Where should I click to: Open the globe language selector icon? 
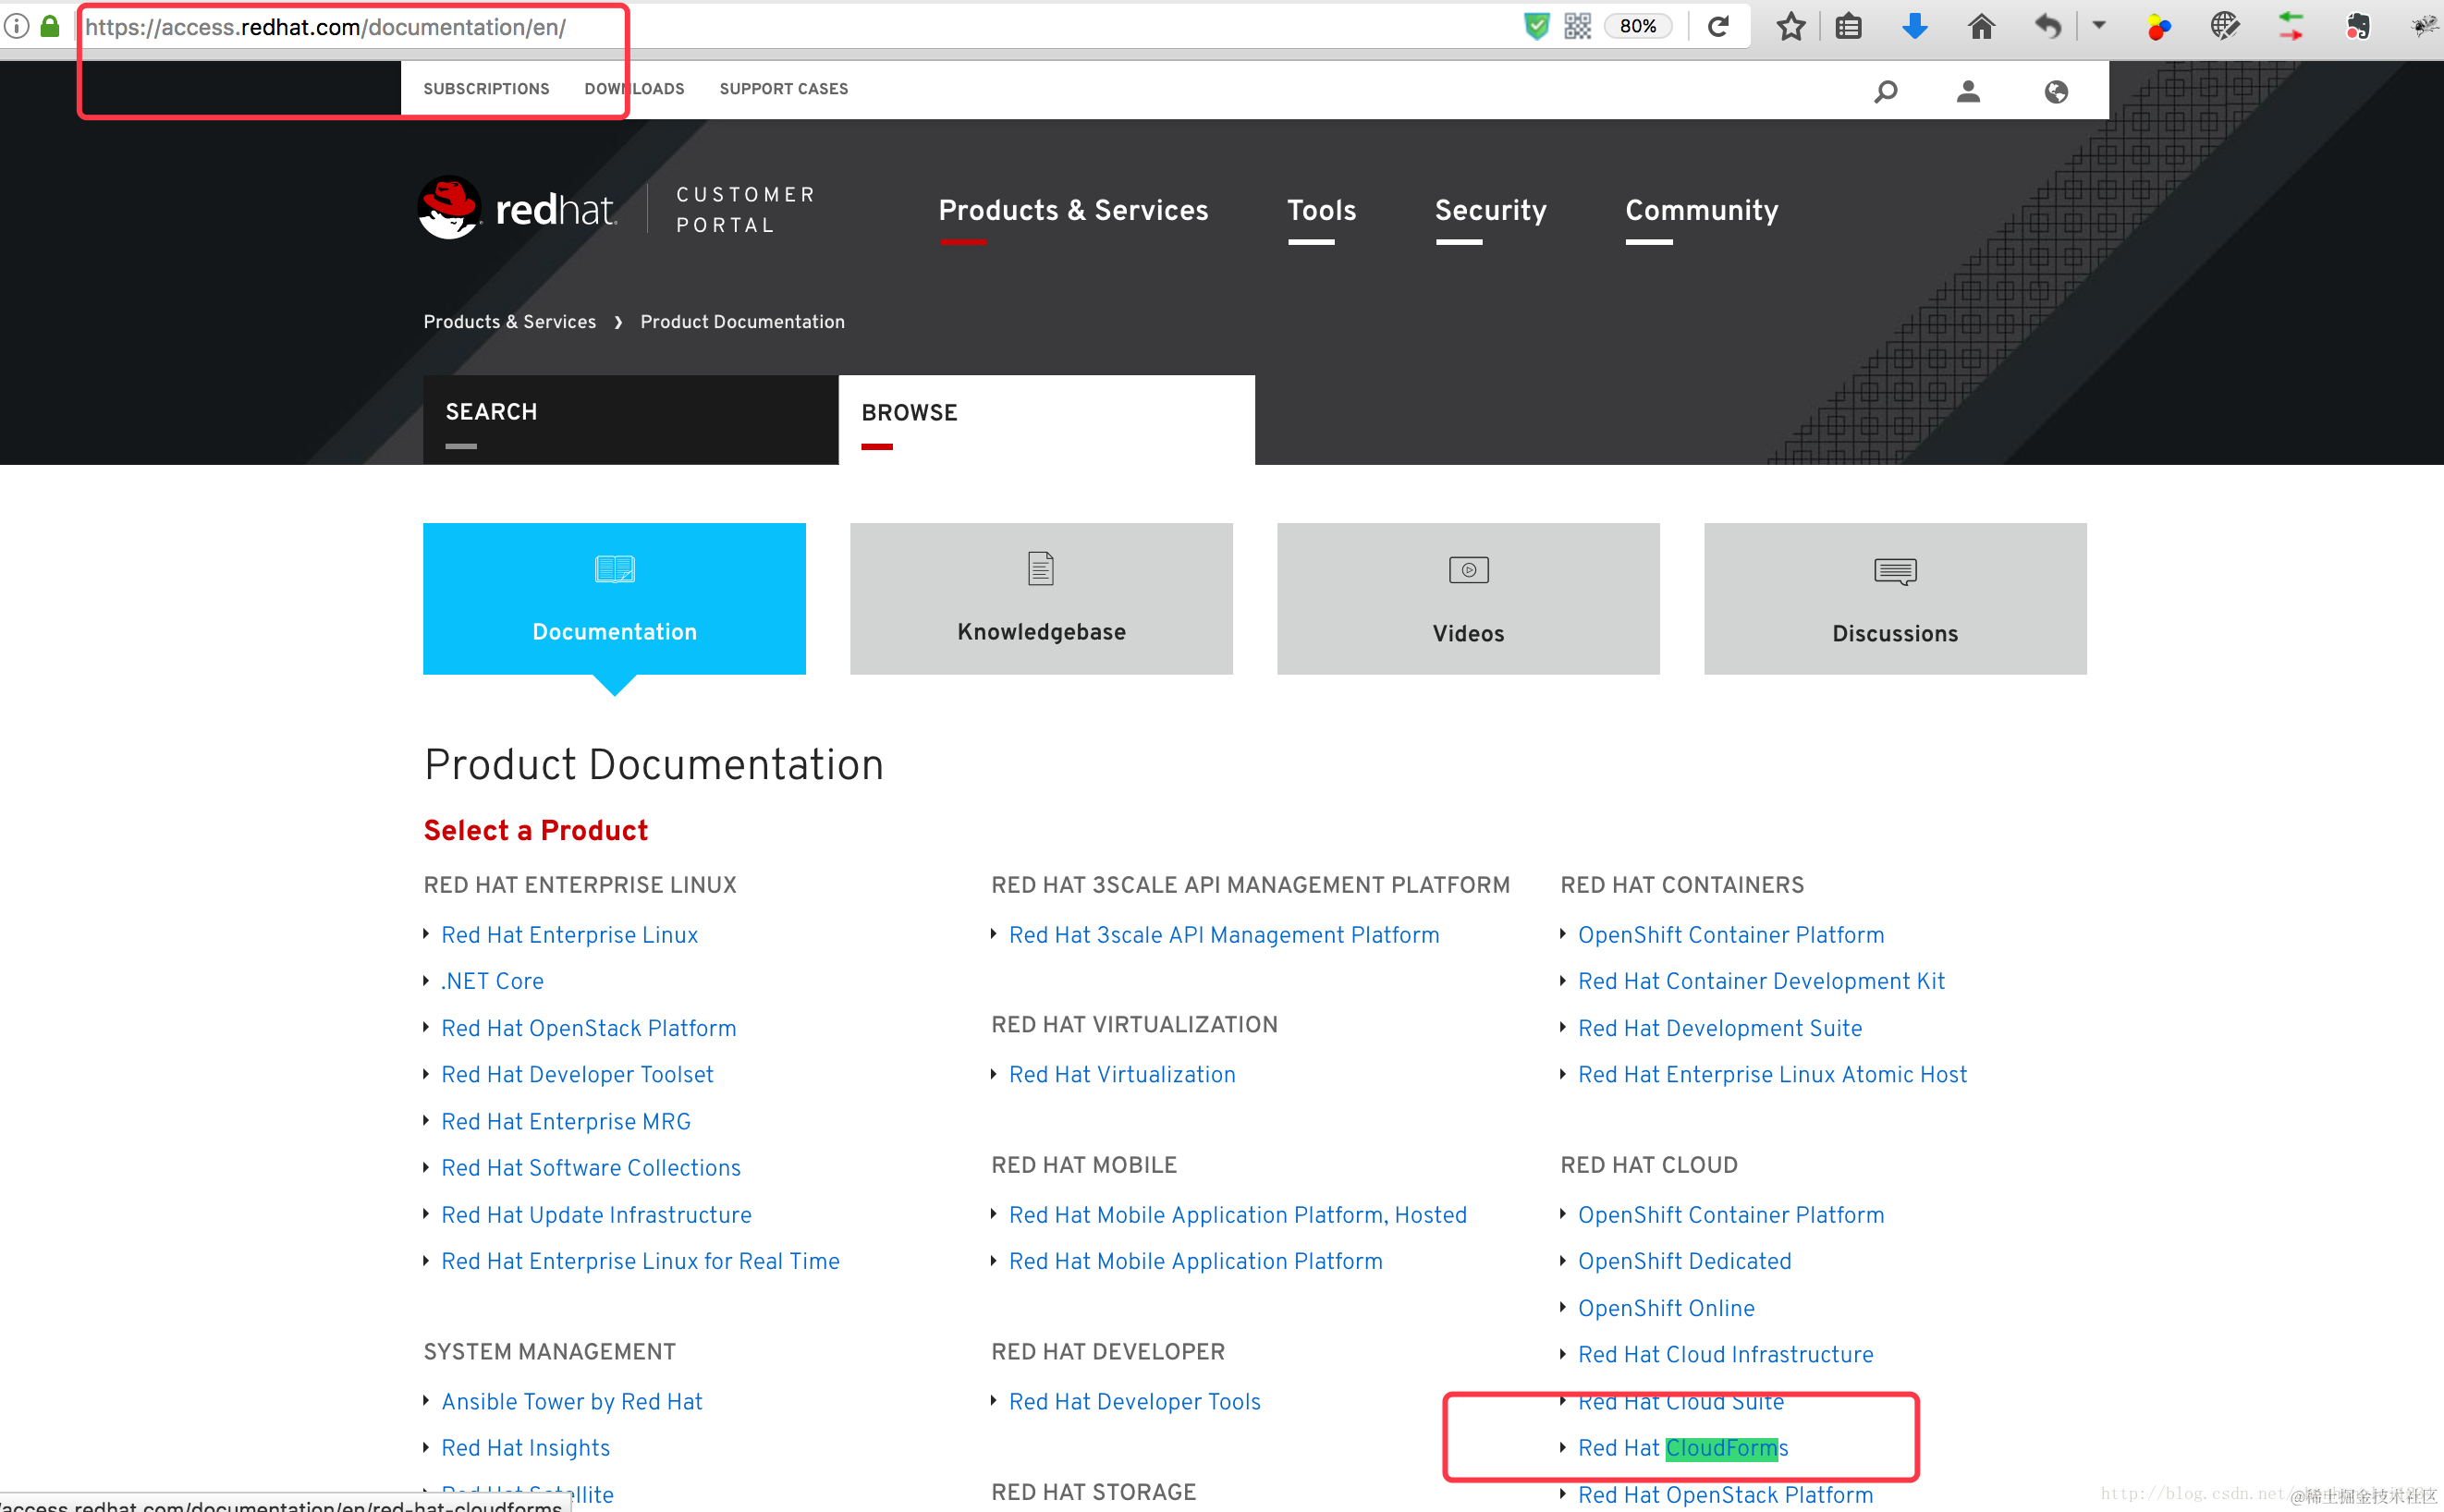(2055, 92)
